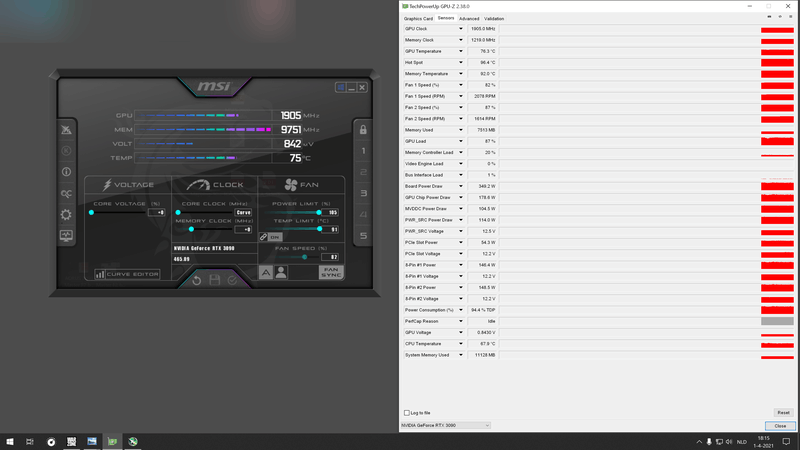800x450 pixels.
Task: Click GPU-Z refresh icon in toolbar
Action: pos(780,17)
